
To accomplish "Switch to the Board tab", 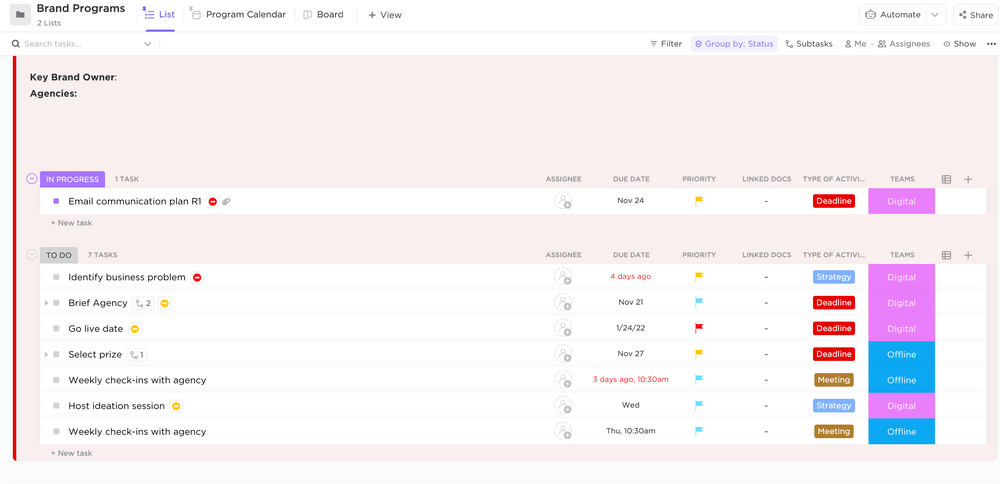I will 323,15.
